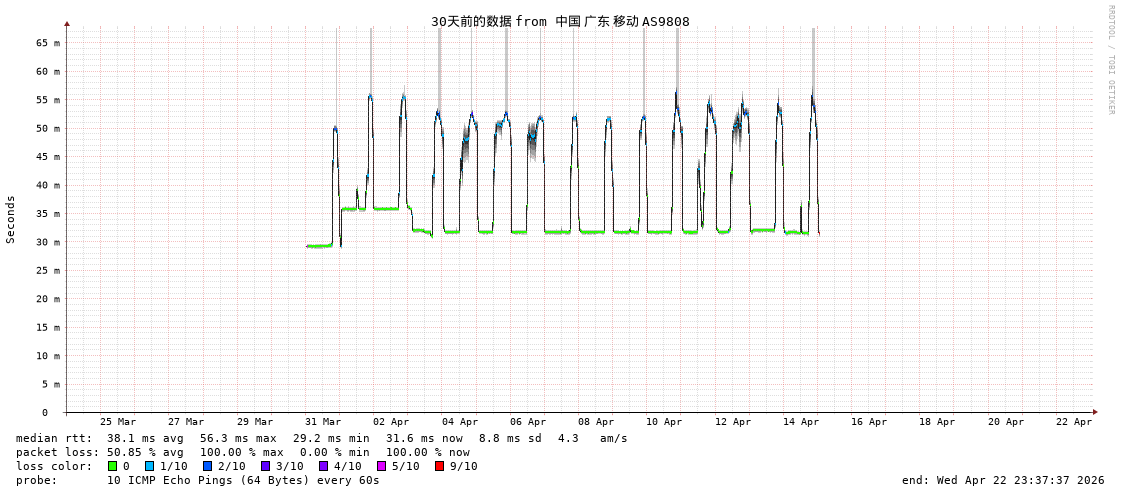Click the 55 m y-axis label
Viewport: 1121px width, 494px height.
tap(48, 100)
